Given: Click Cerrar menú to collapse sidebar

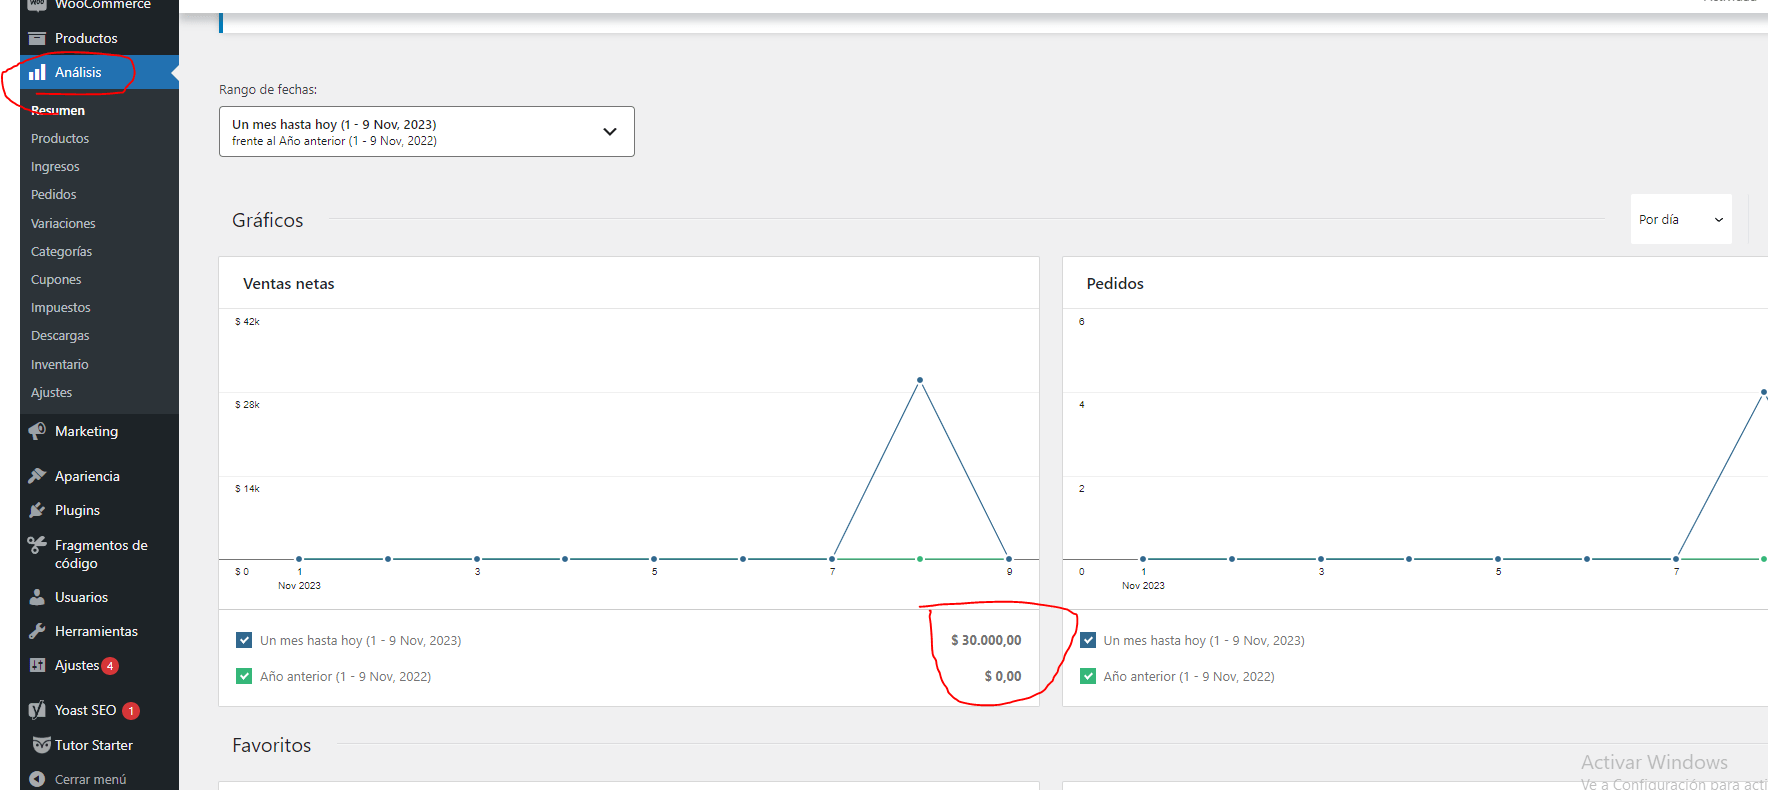Looking at the screenshot, I should coord(90,779).
